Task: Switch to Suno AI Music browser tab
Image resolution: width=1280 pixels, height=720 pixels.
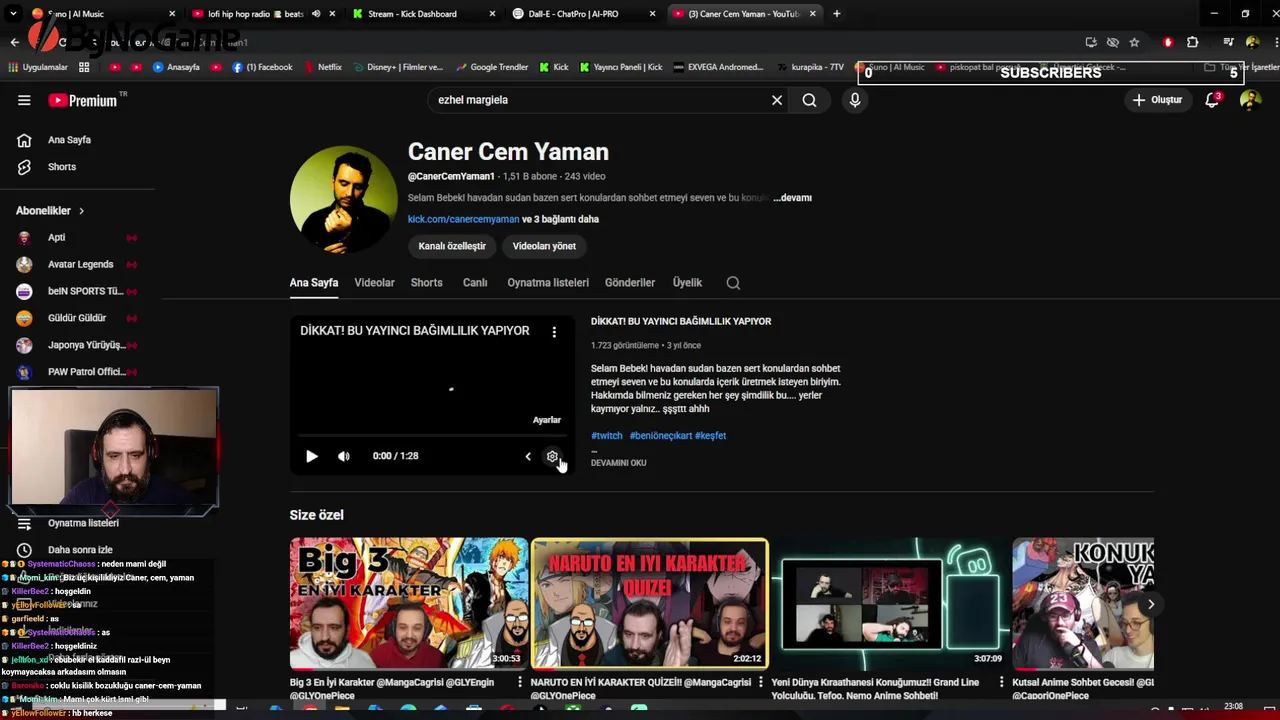Action: click(x=100, y=14)
